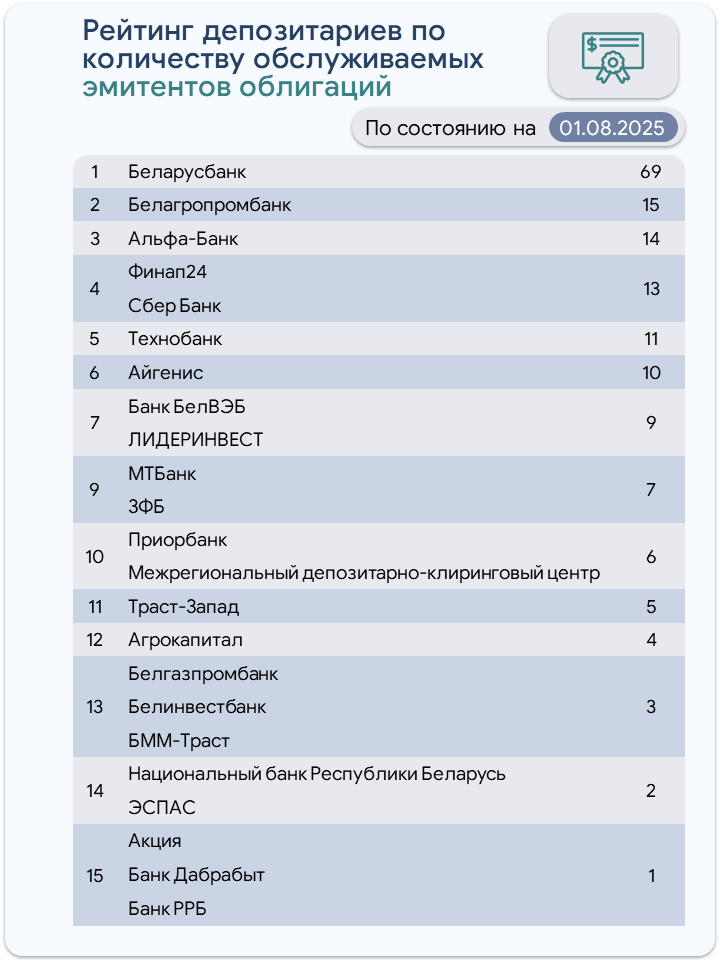Click value 69 for Беларусбанк
This screenshot has height=960, width=720.
(x=651, y=172)
